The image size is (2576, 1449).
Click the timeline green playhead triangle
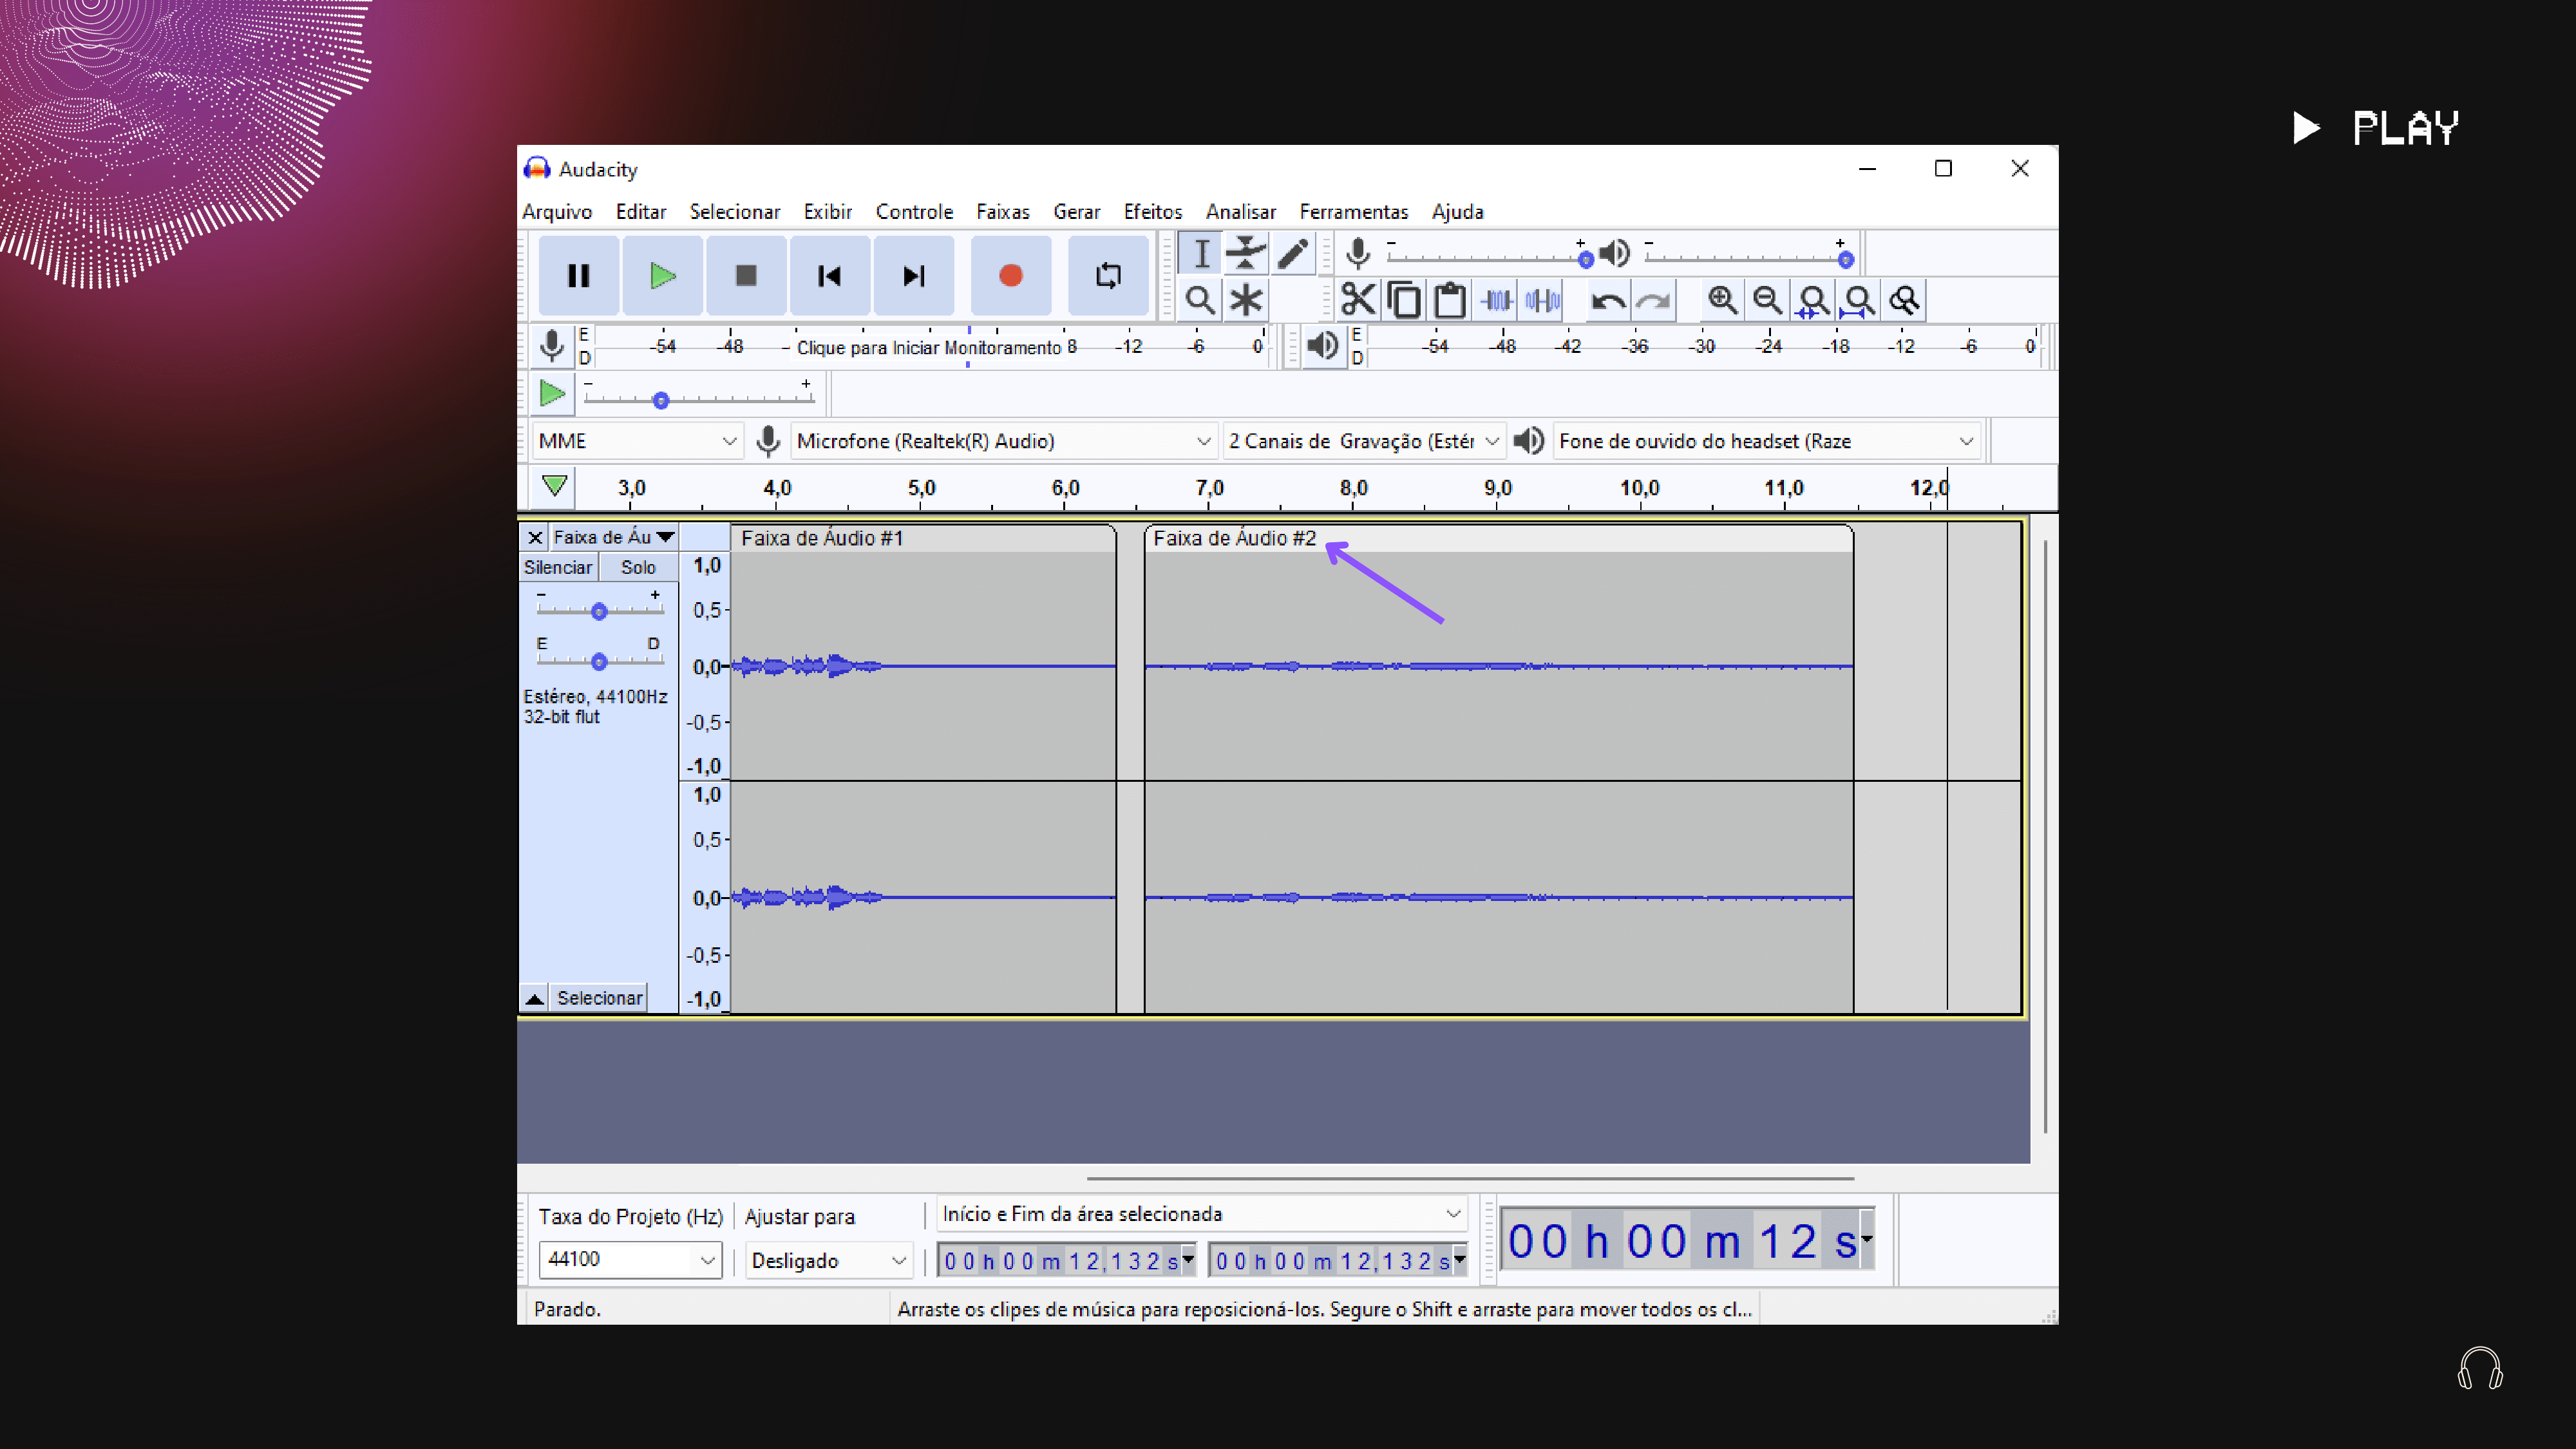pos(554,486)
